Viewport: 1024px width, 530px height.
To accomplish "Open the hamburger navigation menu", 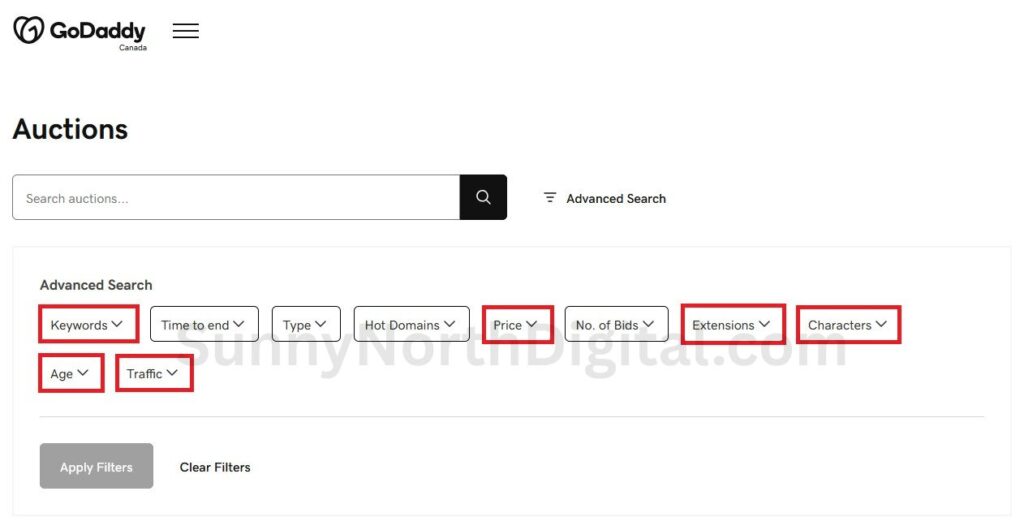I will click(x=185, y=31).
